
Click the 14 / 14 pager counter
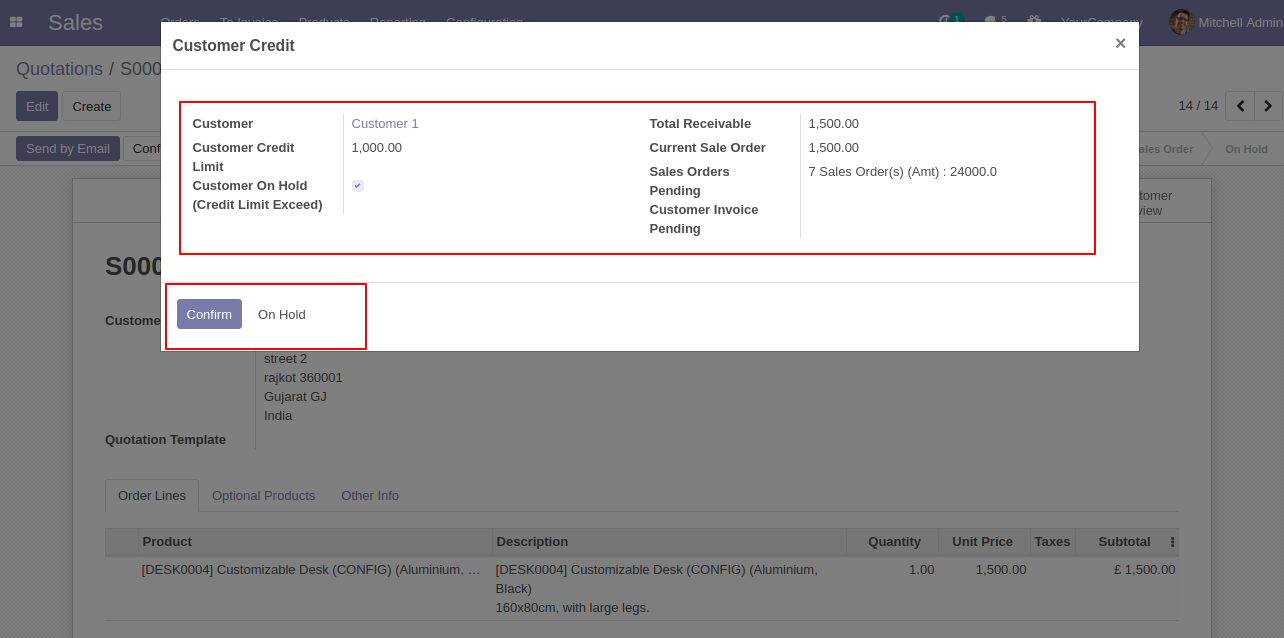click(x=1198, y=105)
